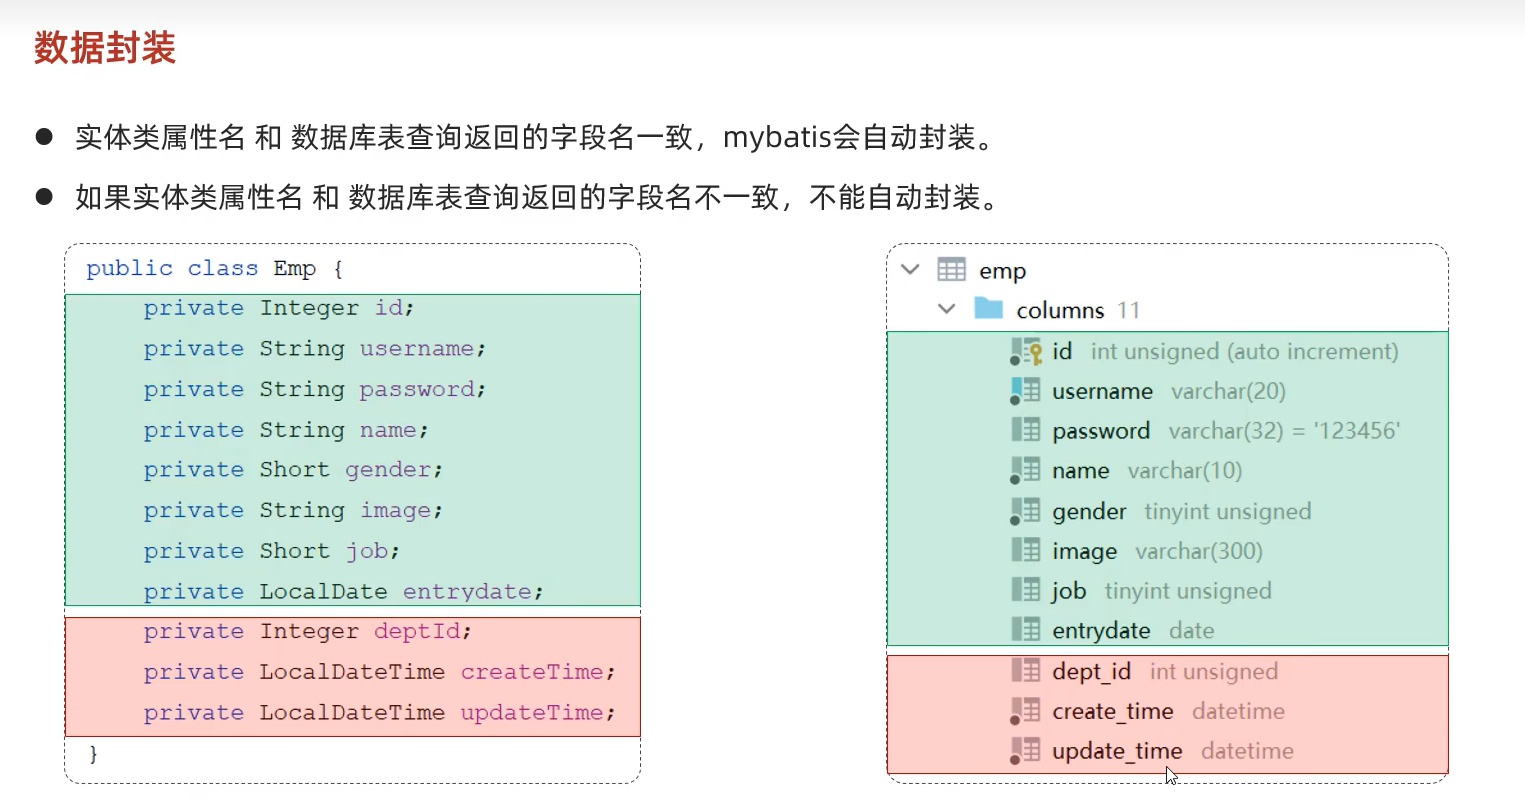Screen dimensions: 1525x801
Task: Click the 'private Integer id;' line
Action: coord(278,308)
